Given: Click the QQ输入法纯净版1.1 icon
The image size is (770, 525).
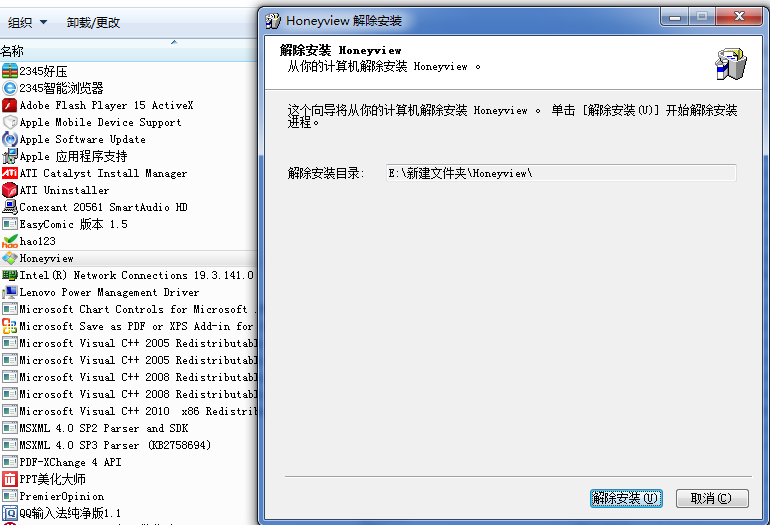Looking at the screenshot, I should pyautogui.click(x=9, y=513).
